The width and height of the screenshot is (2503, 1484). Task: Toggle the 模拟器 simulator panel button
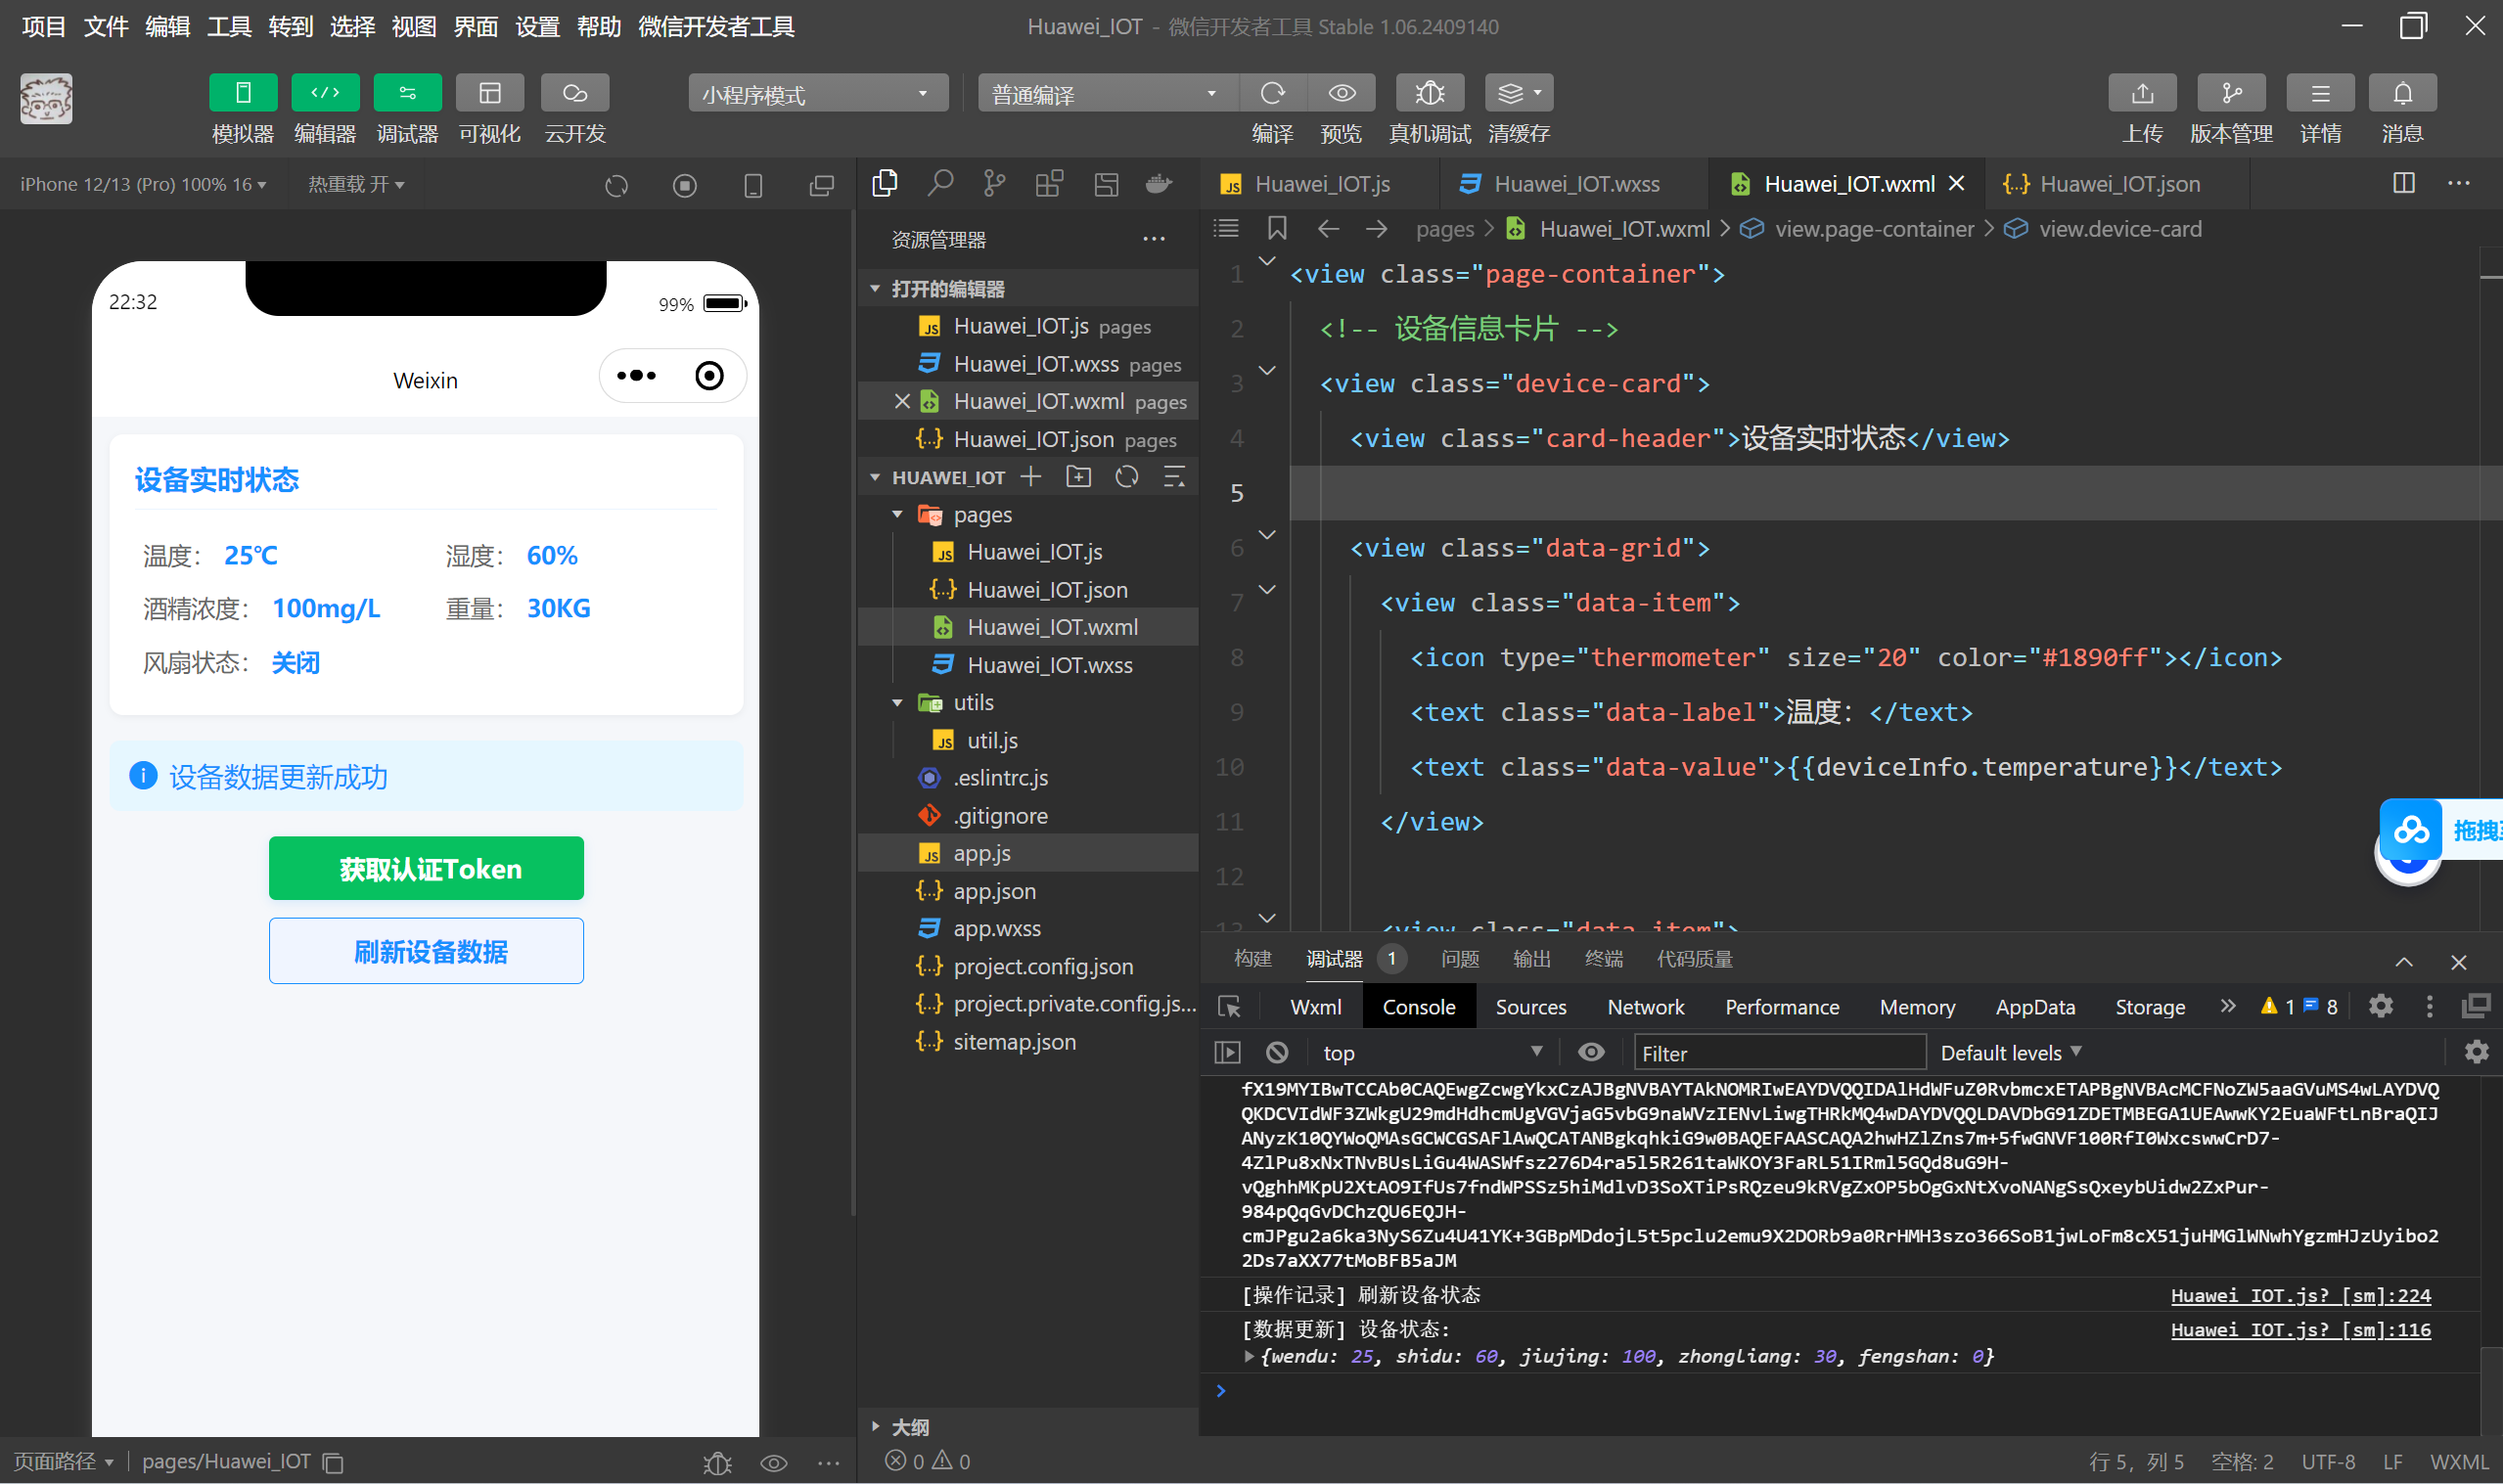(243, 93)
